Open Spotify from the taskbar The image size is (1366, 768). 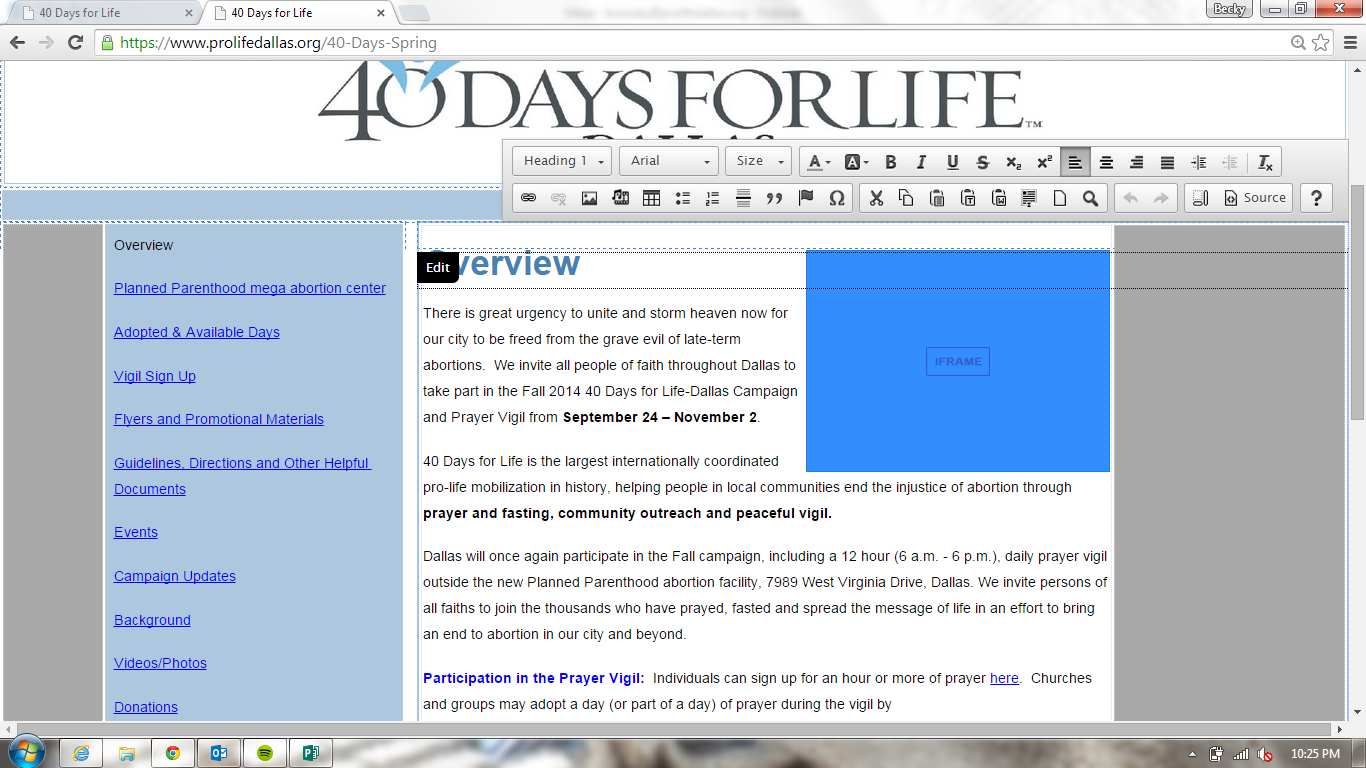click(x=265, y=753)
